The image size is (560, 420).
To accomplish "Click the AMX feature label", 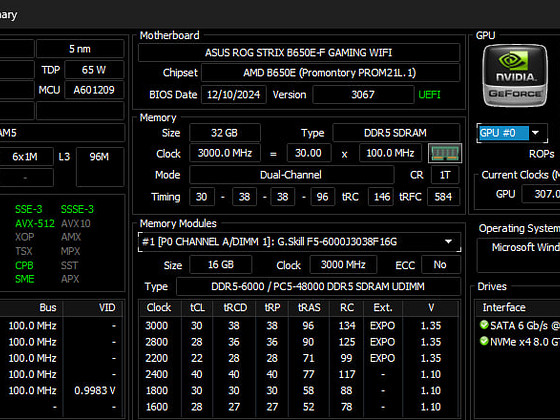I will (x=71, y=237).
